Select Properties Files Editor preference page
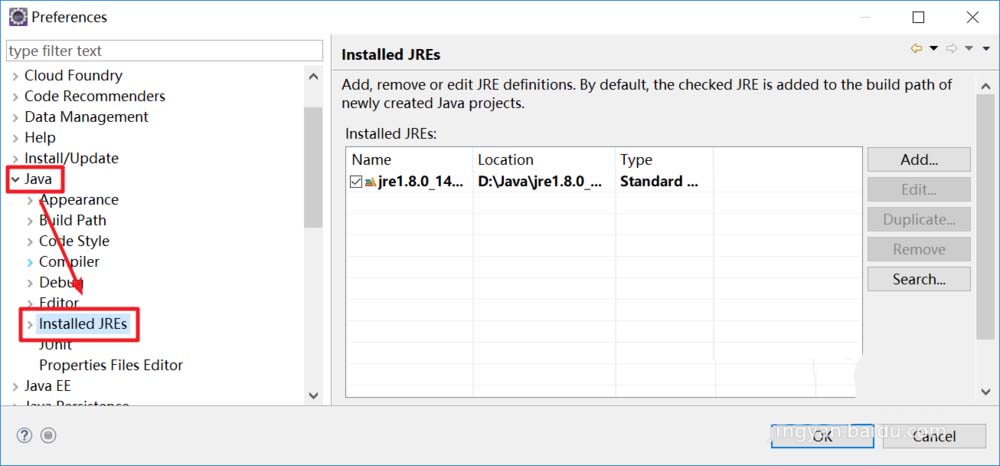This screenshot has width=1000, height=466. pos(110,365)
